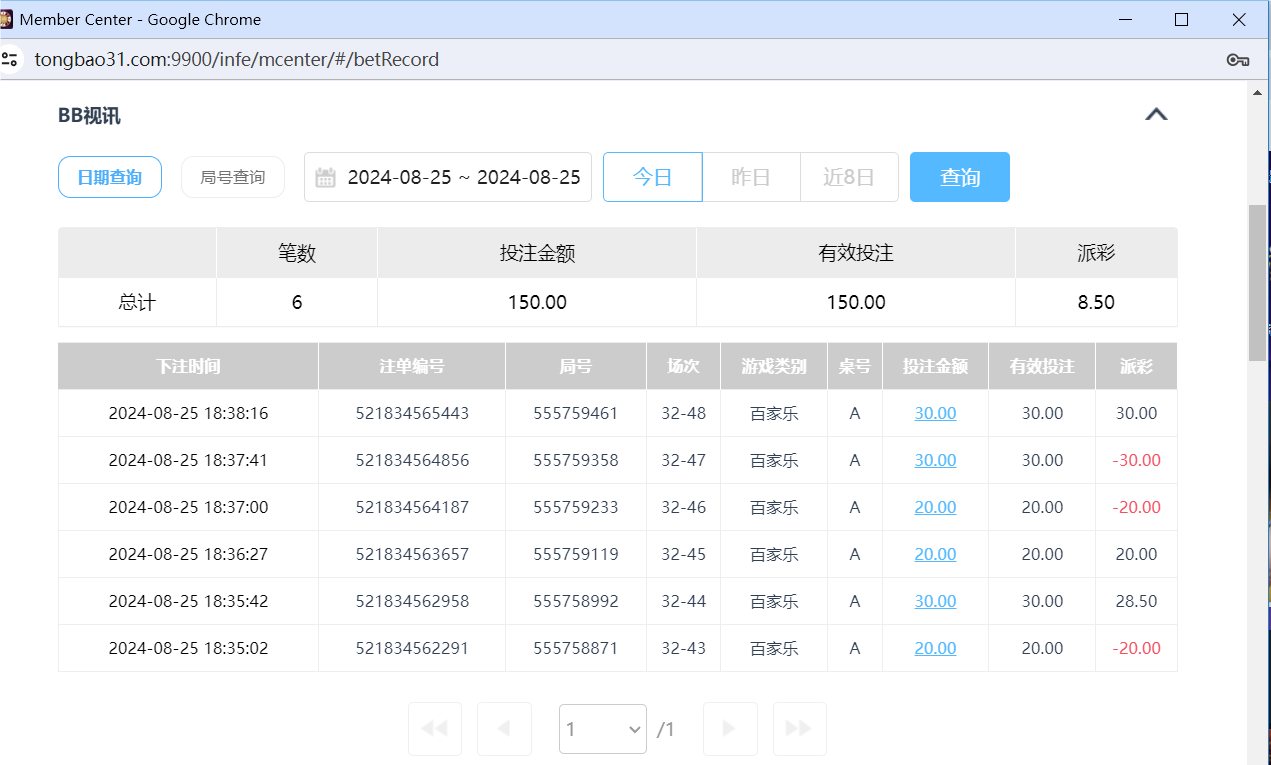
Task: Open the page number dropdown in pagination
Action: [x=602, y=728]
